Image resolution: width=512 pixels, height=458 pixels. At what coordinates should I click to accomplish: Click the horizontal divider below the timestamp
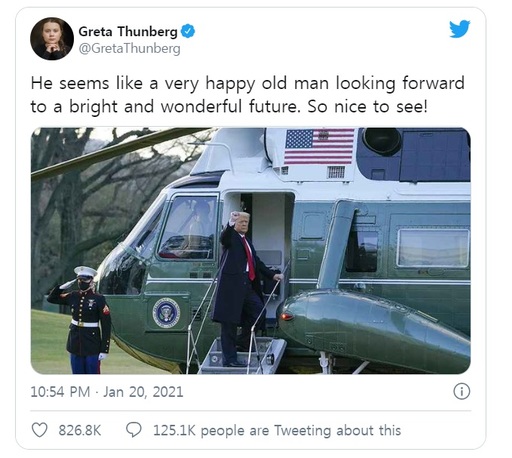tap(251, 411)
